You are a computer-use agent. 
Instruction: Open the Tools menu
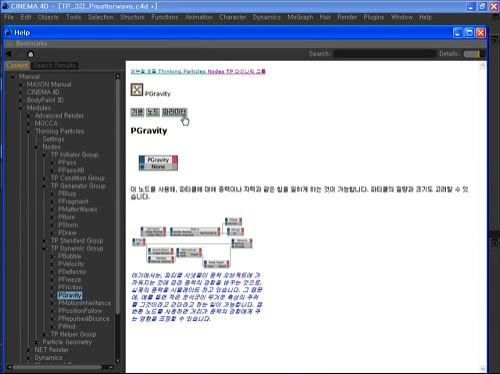pos(73,17)
